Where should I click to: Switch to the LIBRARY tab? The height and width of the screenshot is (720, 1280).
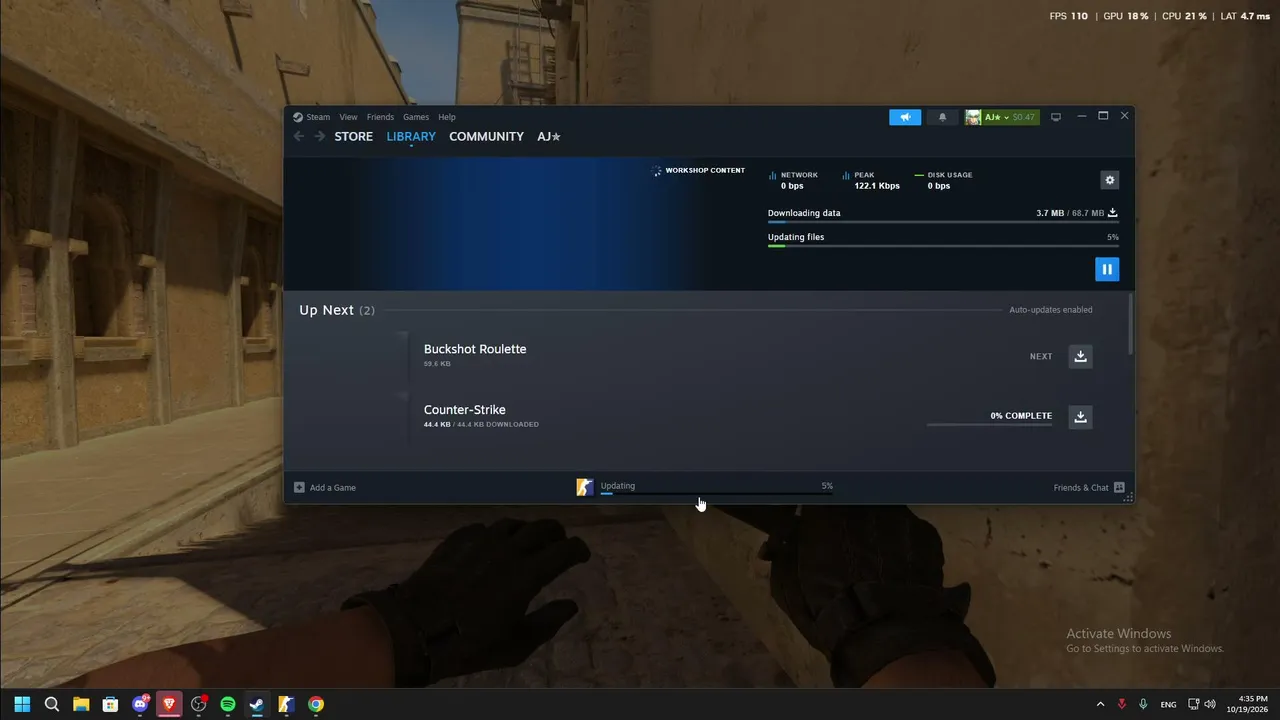[x=411, y=136]
